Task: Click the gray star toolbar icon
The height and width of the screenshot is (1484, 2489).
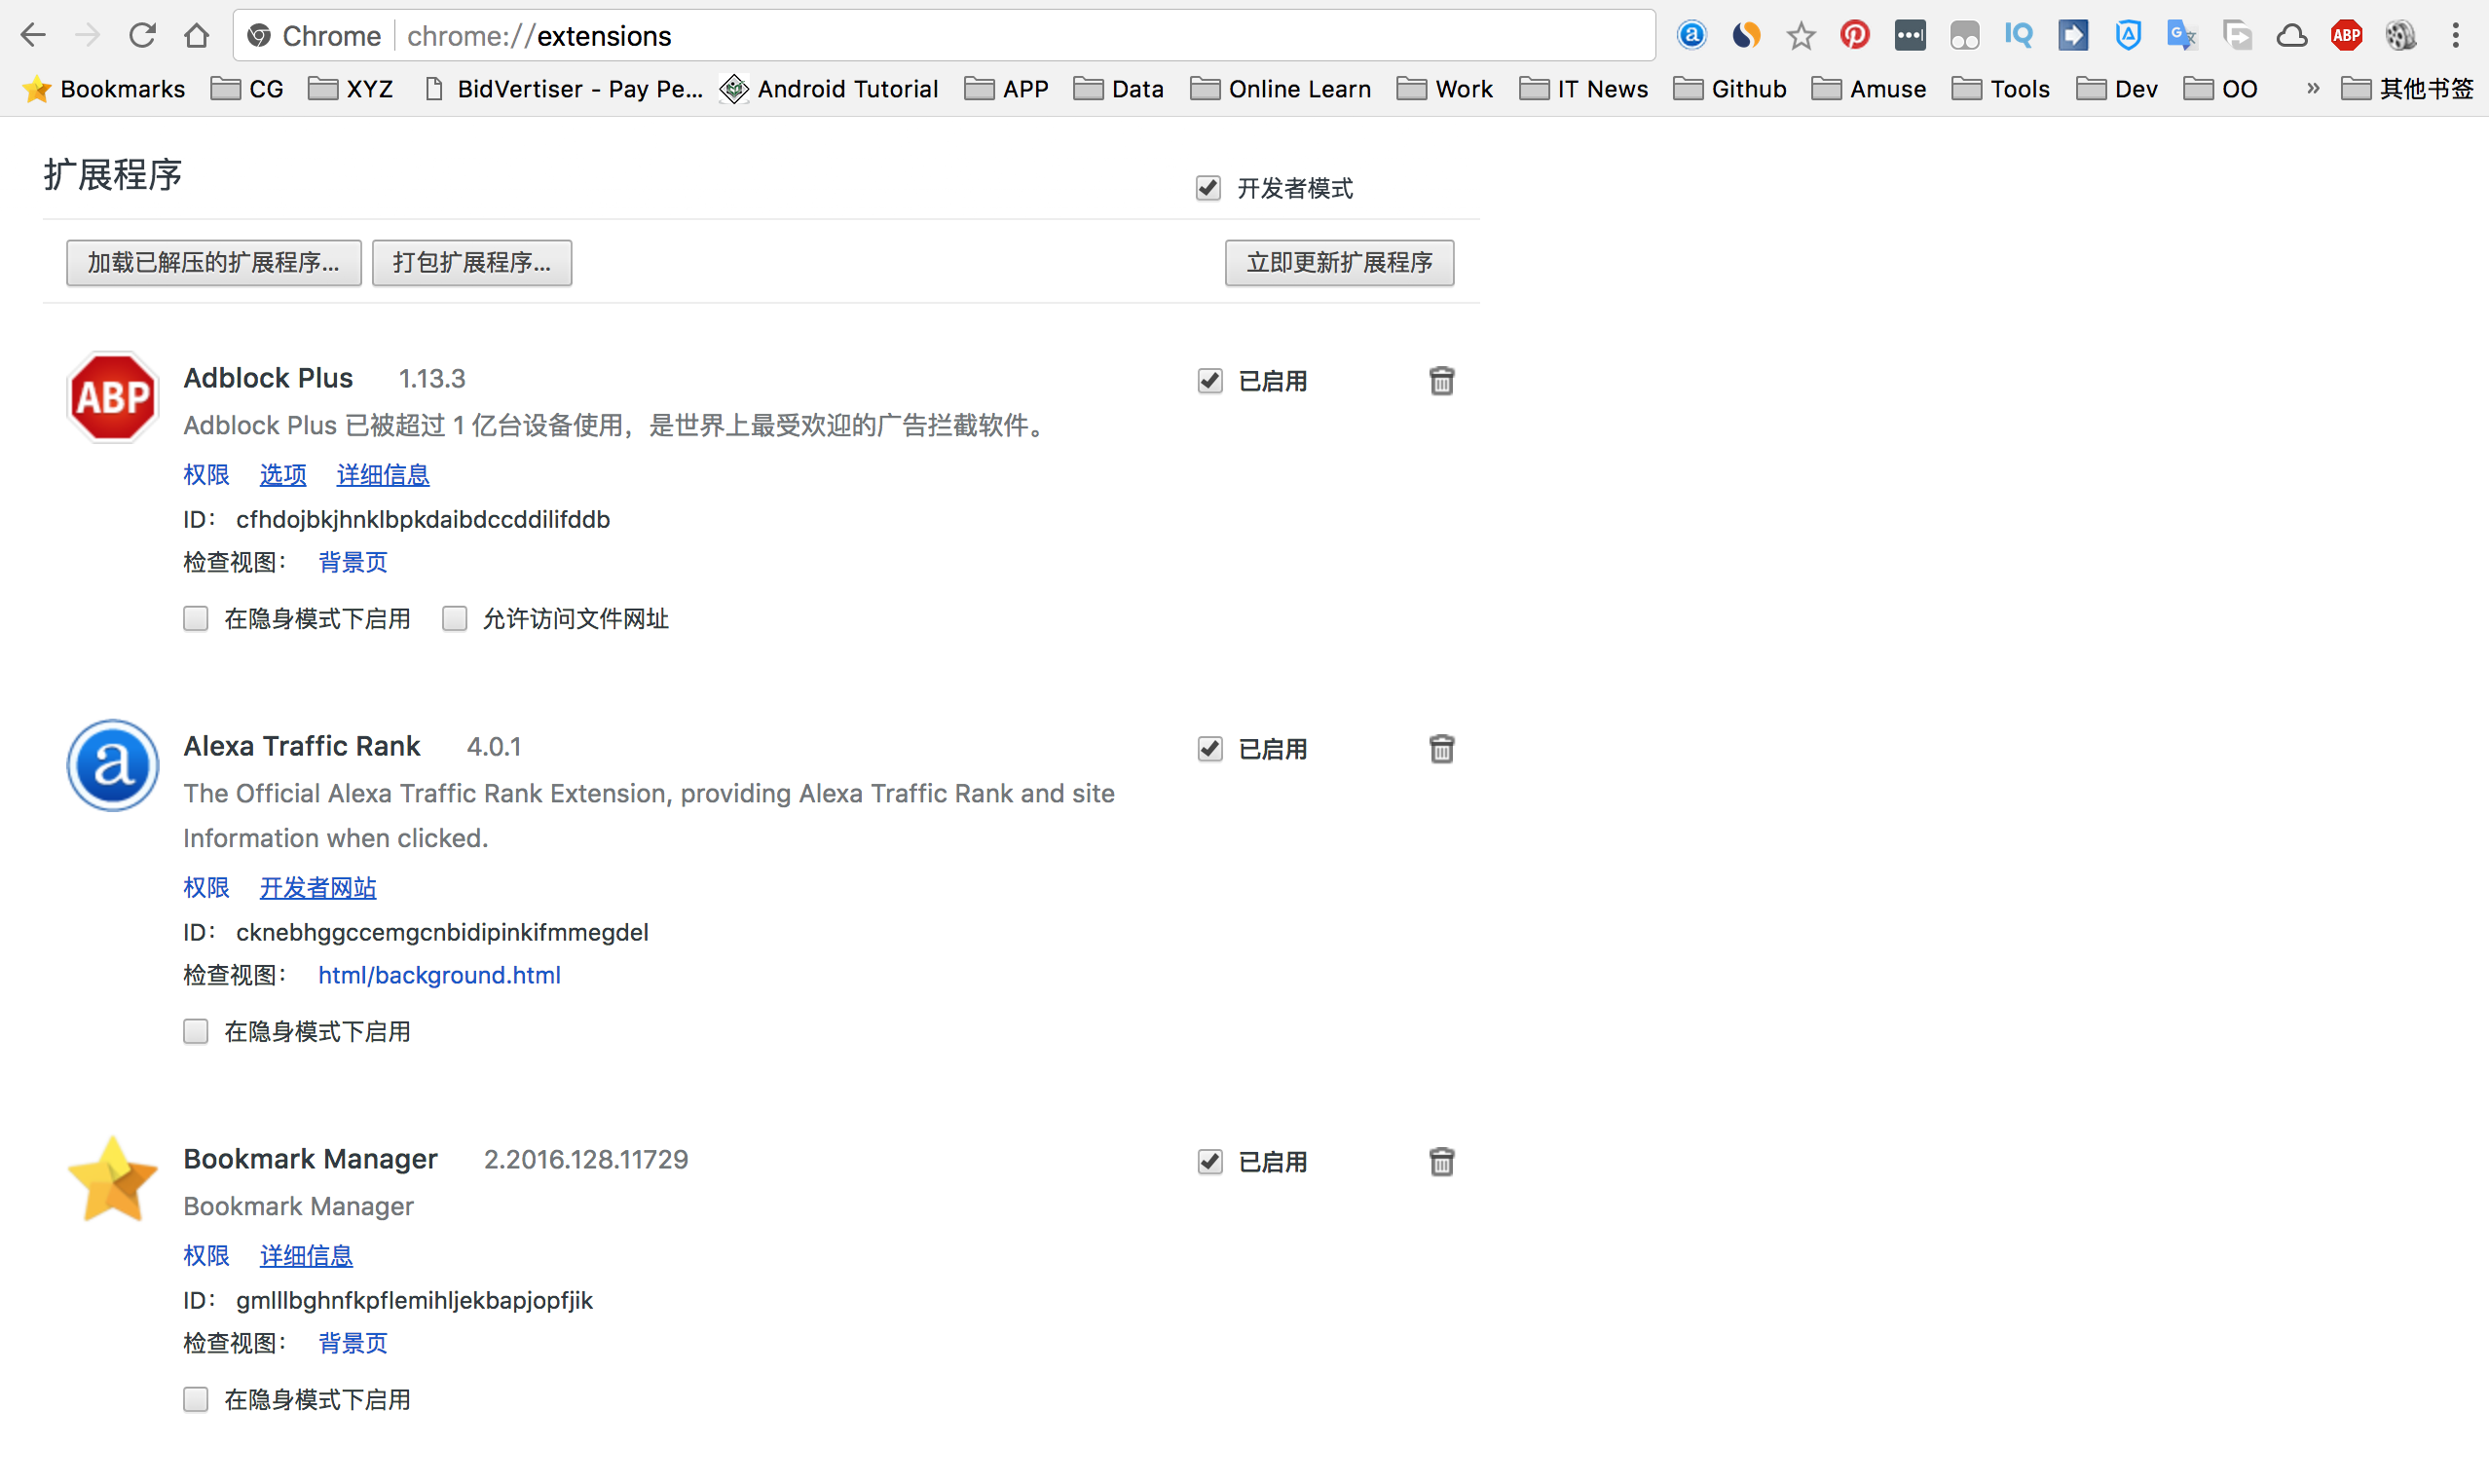Action: 1800,36
